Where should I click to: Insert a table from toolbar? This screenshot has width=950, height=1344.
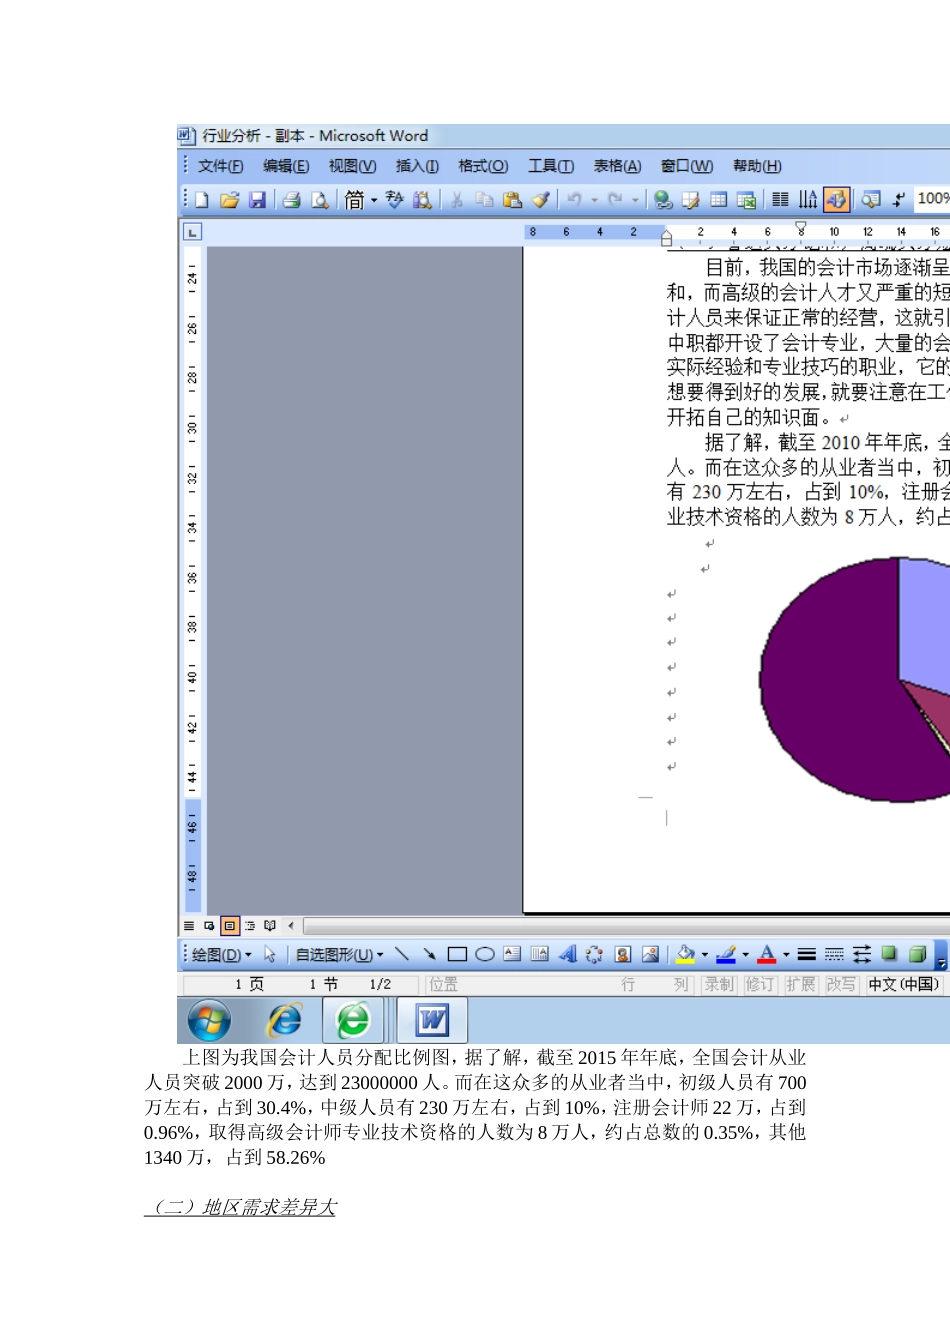point(719,200)
